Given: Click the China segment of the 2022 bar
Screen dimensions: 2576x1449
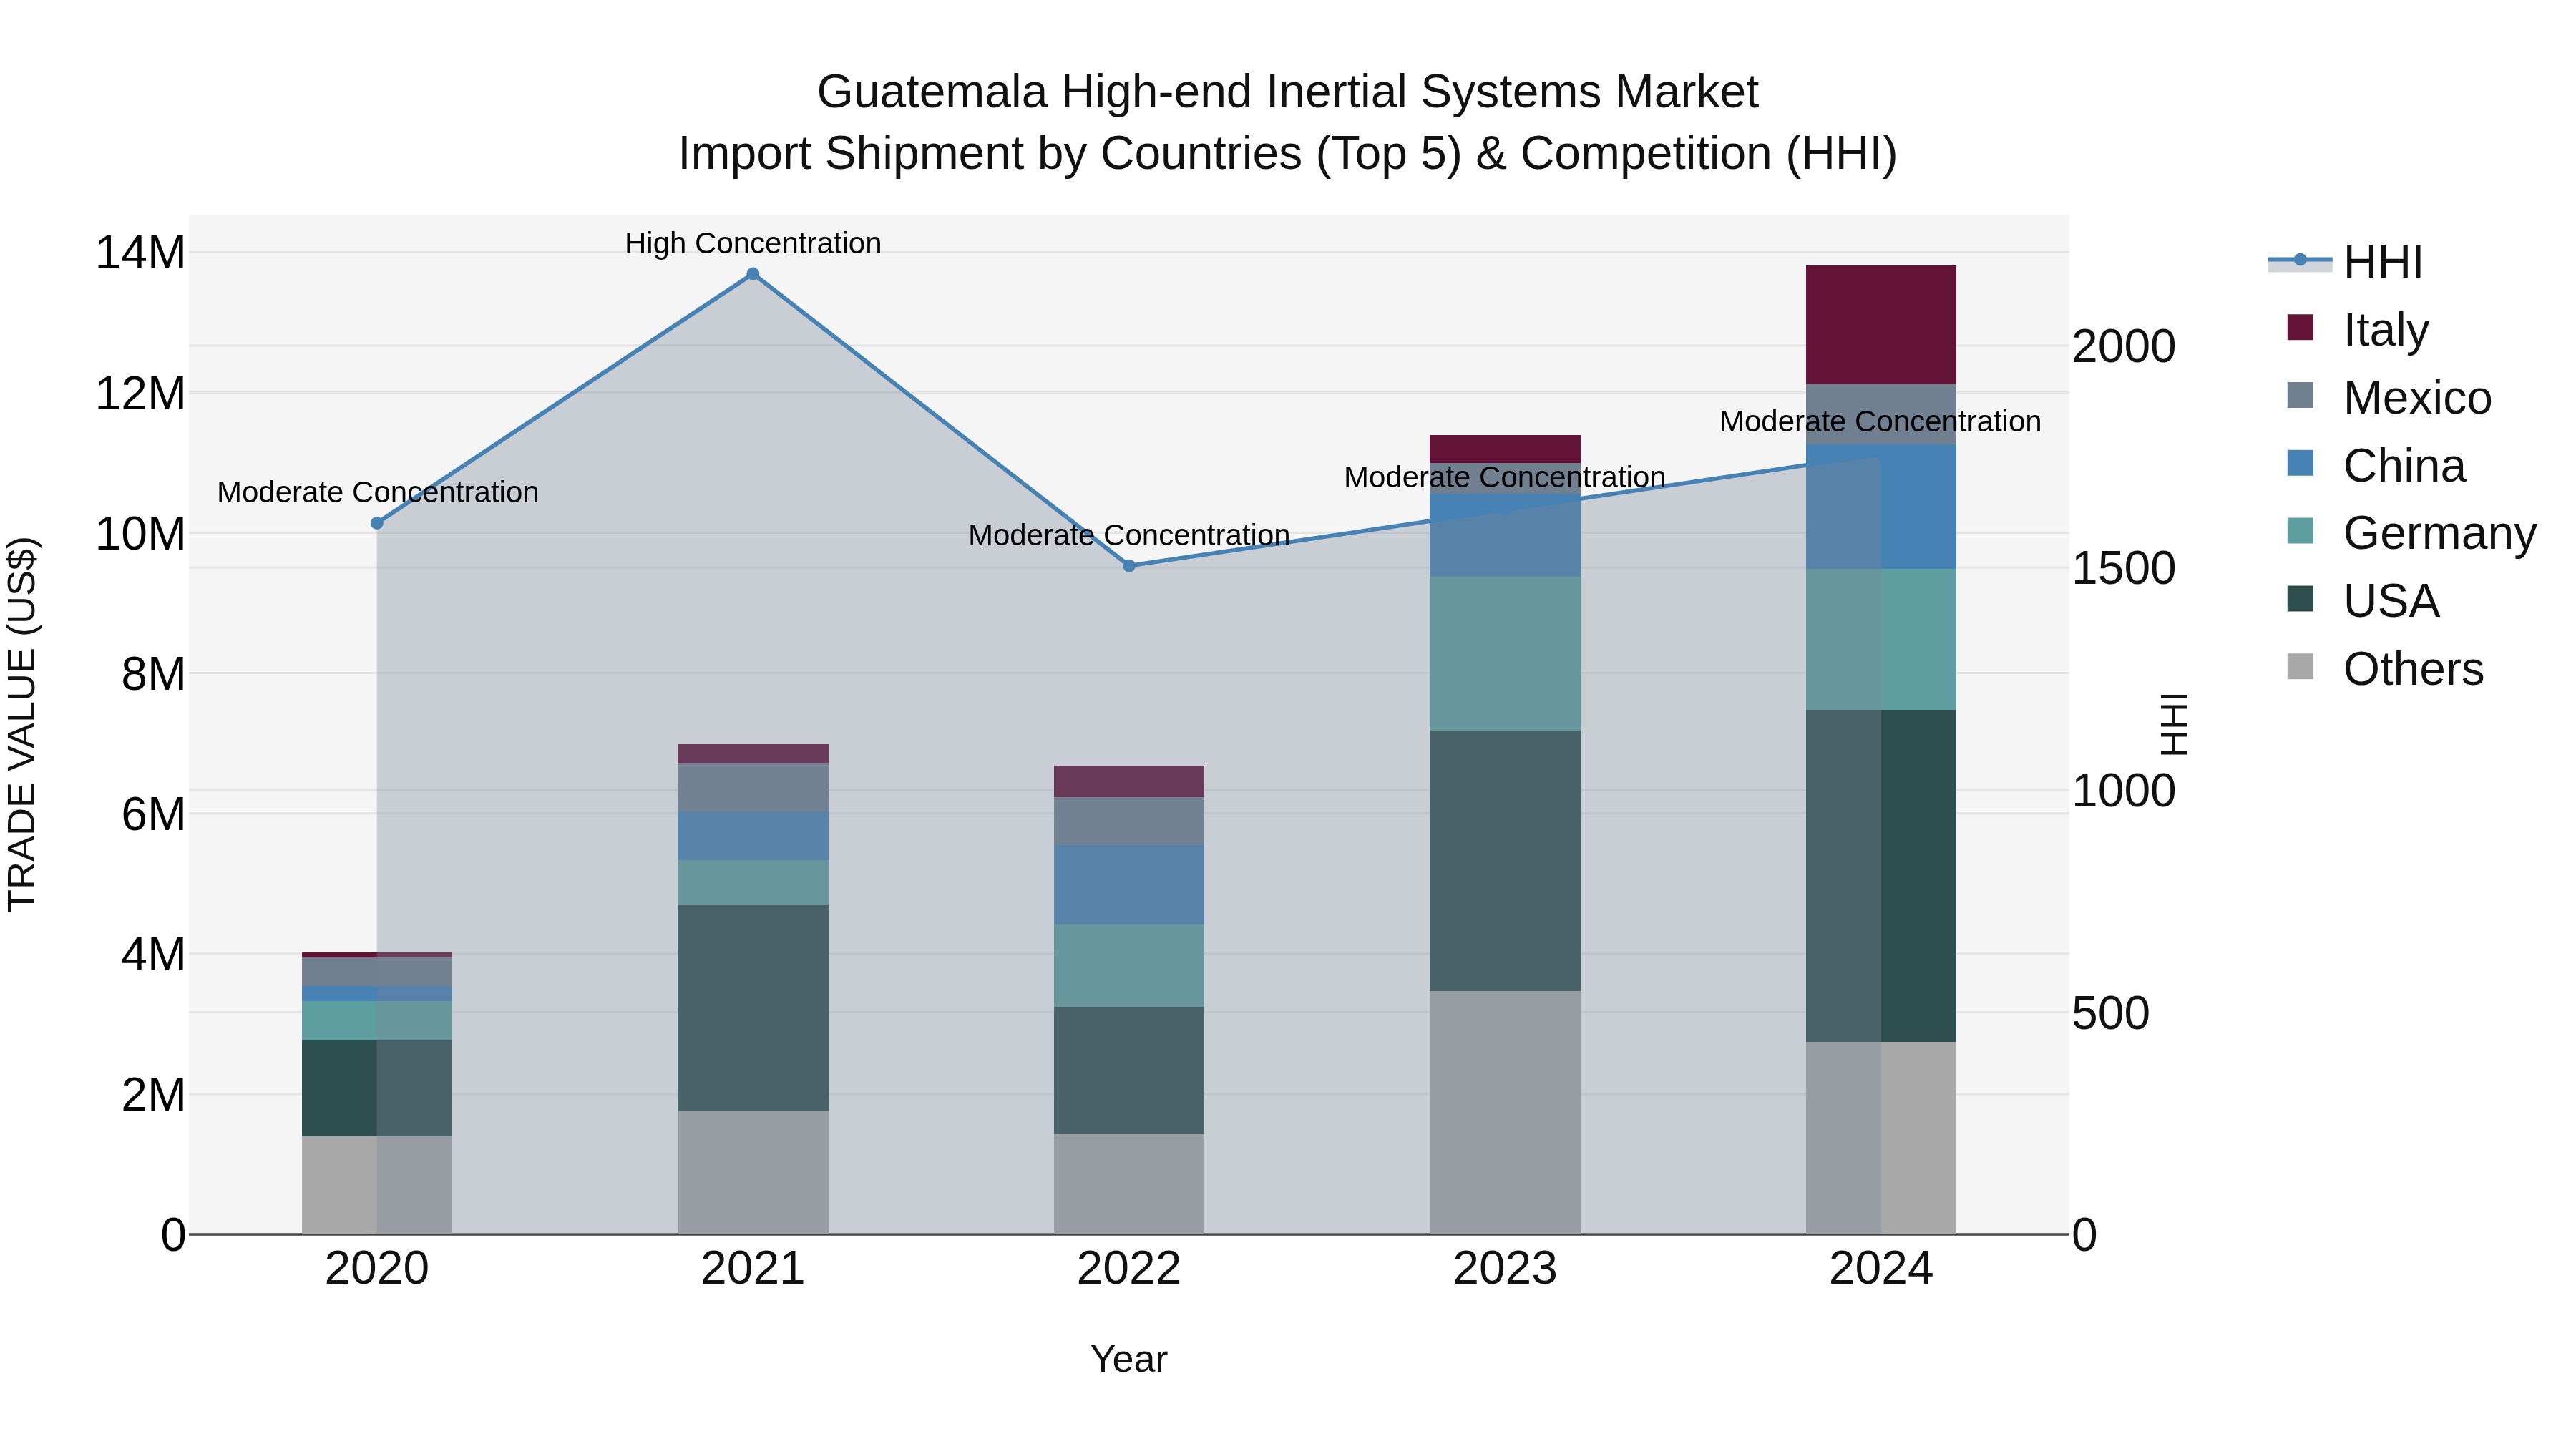Looking at the screenshot, I should click(x=1129, y=885).
